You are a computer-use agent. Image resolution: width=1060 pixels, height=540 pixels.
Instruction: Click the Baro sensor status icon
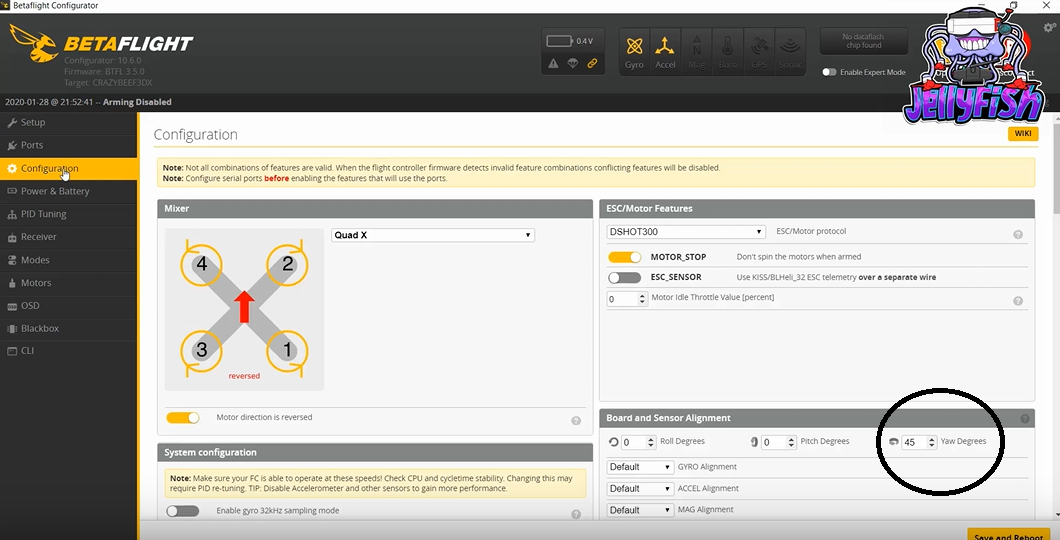727,51
